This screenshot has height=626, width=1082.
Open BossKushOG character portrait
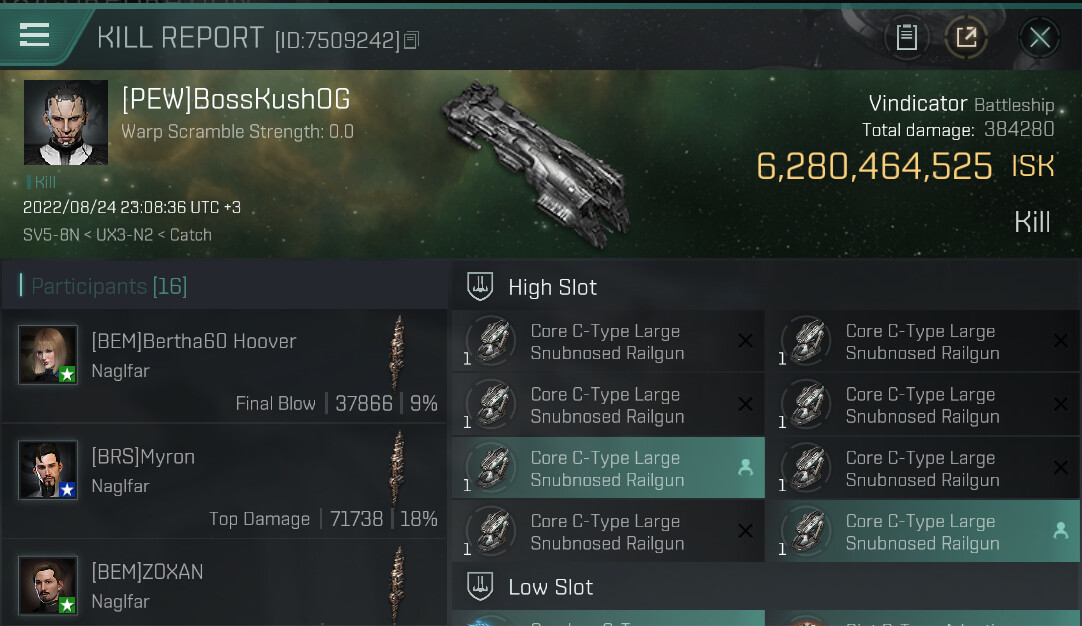66,122
